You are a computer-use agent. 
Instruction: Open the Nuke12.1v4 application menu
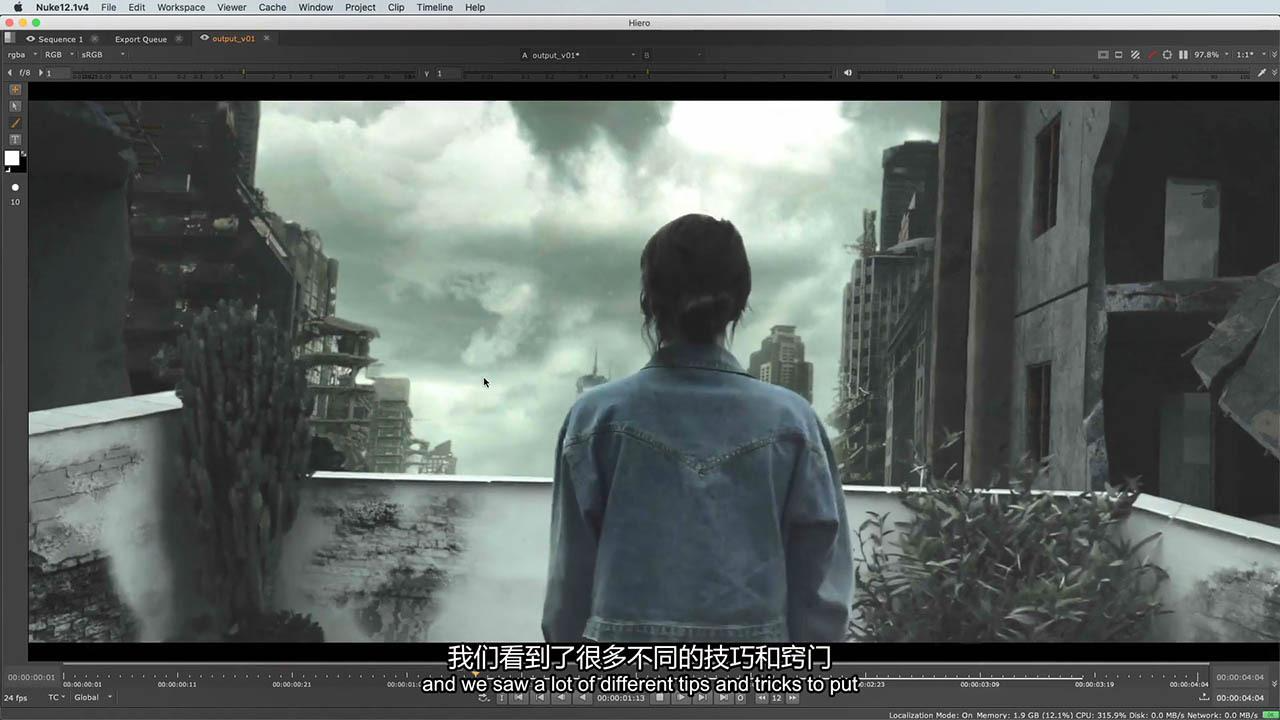[62, 7]
